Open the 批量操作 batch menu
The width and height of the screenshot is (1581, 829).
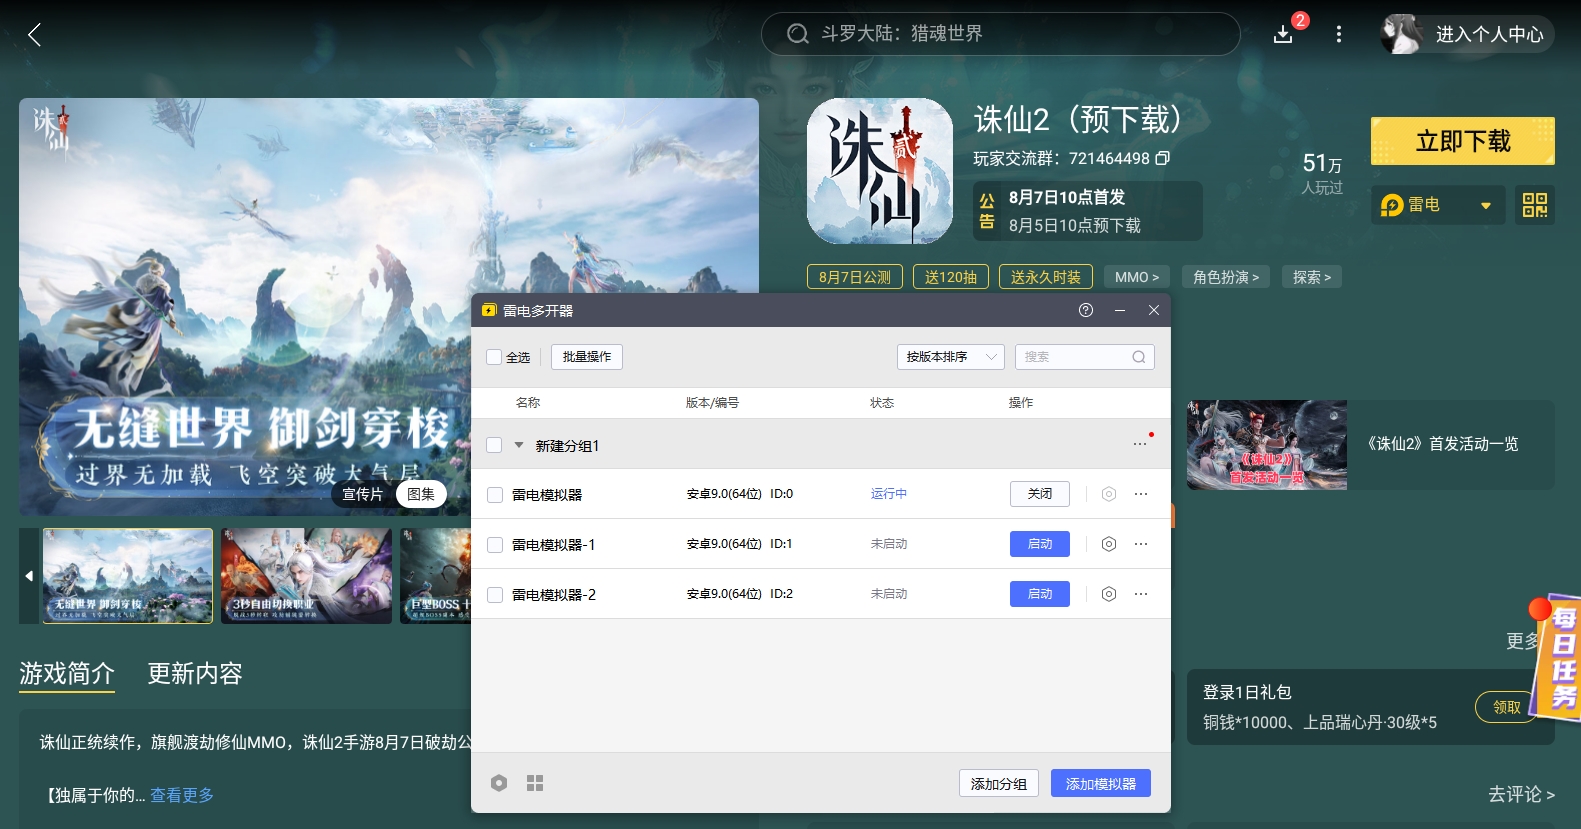587,357
